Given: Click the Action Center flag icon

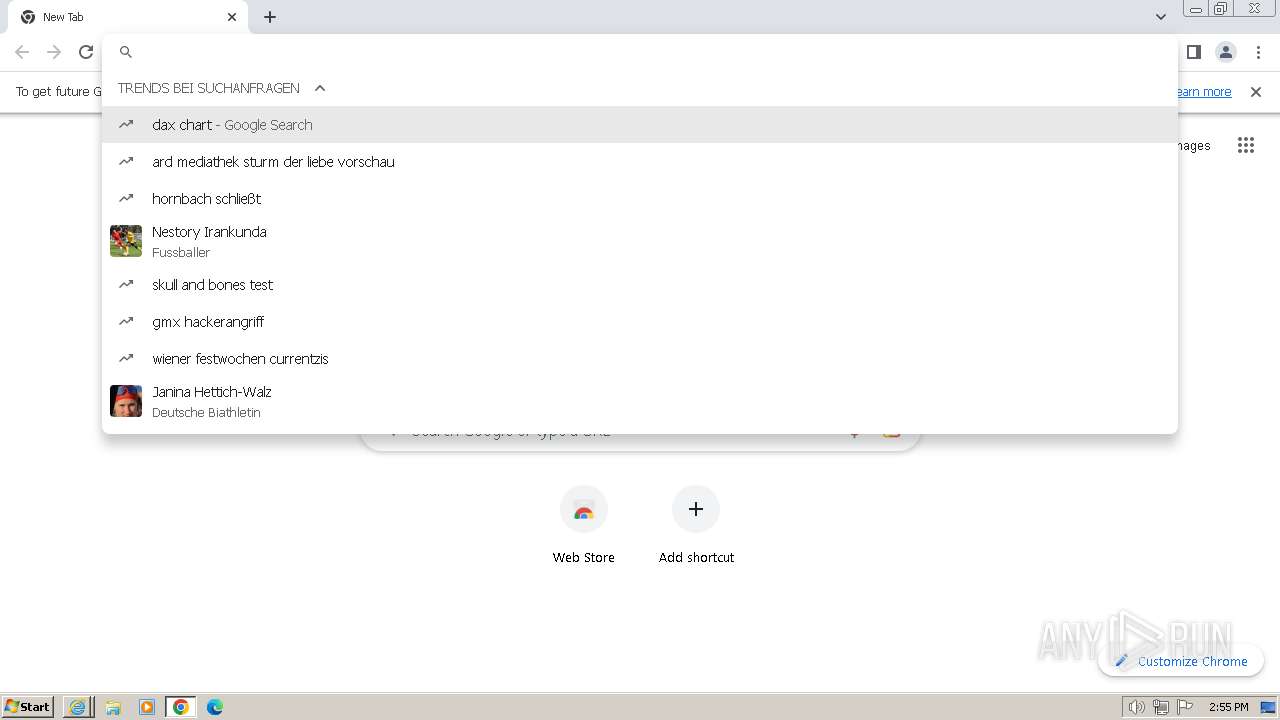Looking at the screenshot, I should pyautogui.click(x=1185, y=707).
